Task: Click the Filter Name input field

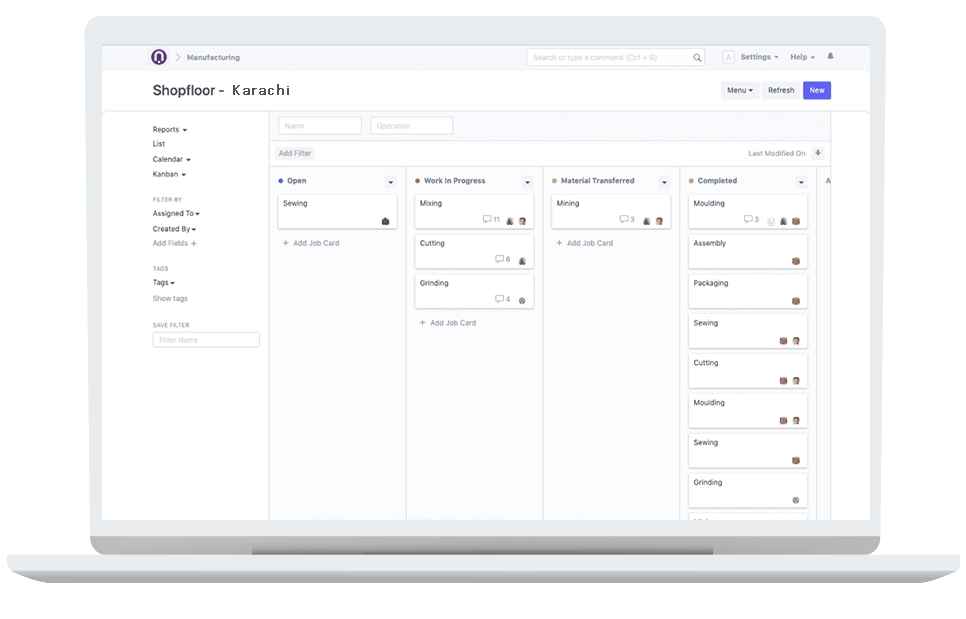Action: pyautogui.click(x=206, y=340)
